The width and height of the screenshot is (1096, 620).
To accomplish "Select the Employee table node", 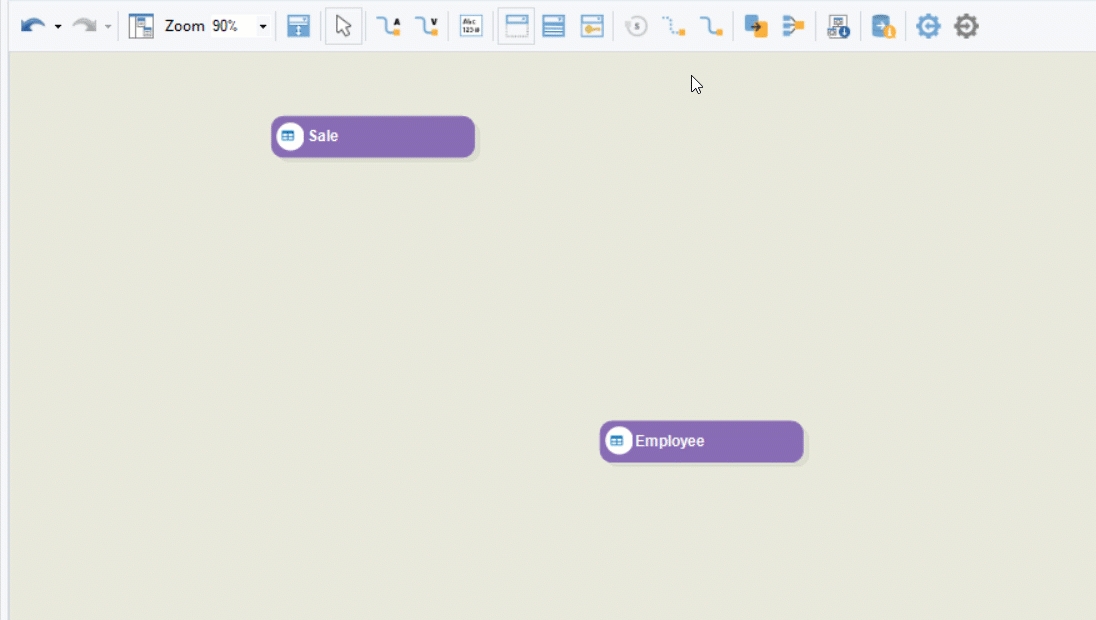I will (701, 442).
